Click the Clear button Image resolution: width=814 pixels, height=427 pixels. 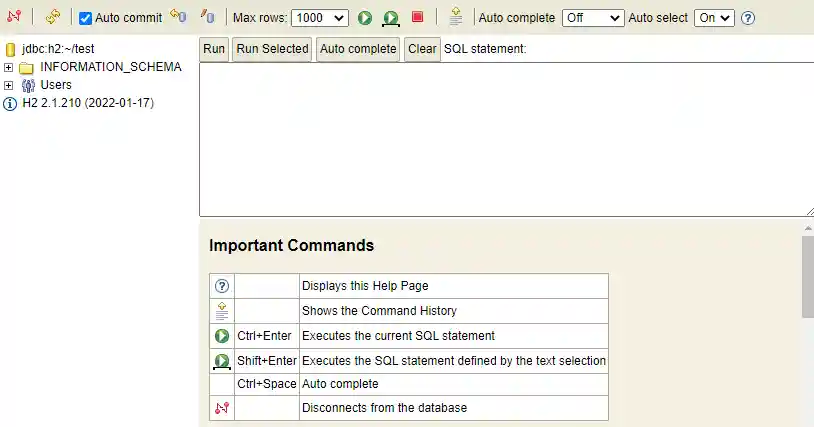(x=422, y=49)
